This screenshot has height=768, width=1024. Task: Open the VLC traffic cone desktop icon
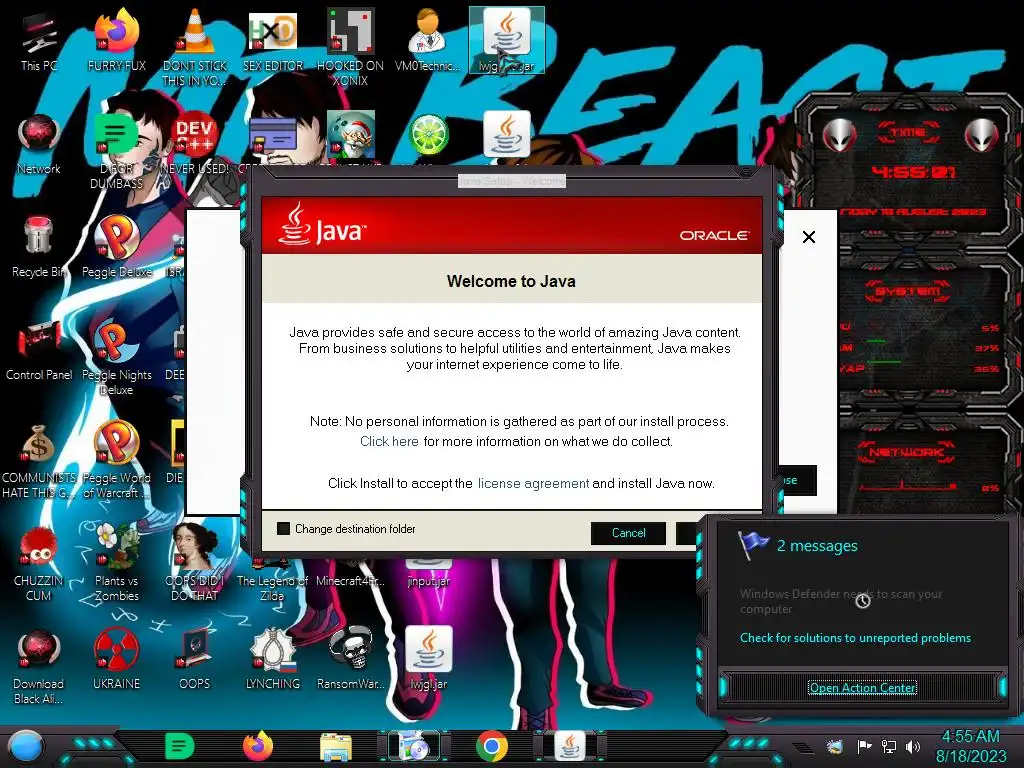click(x=195, y=47)
